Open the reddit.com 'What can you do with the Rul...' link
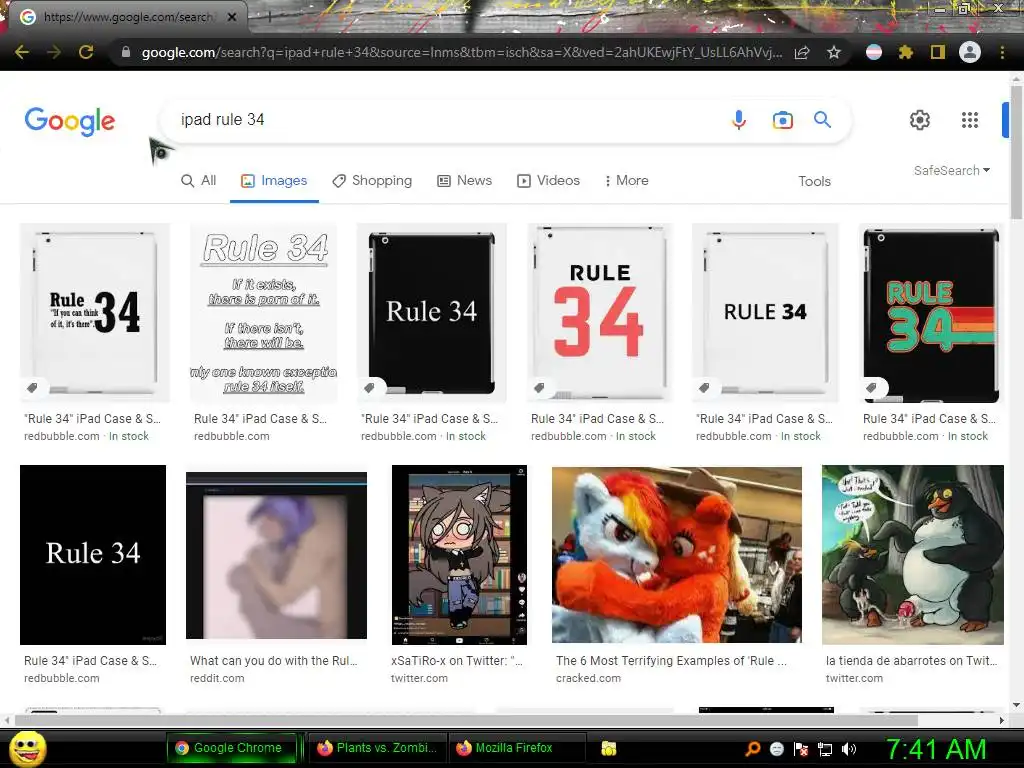 (x=274, y=660)
